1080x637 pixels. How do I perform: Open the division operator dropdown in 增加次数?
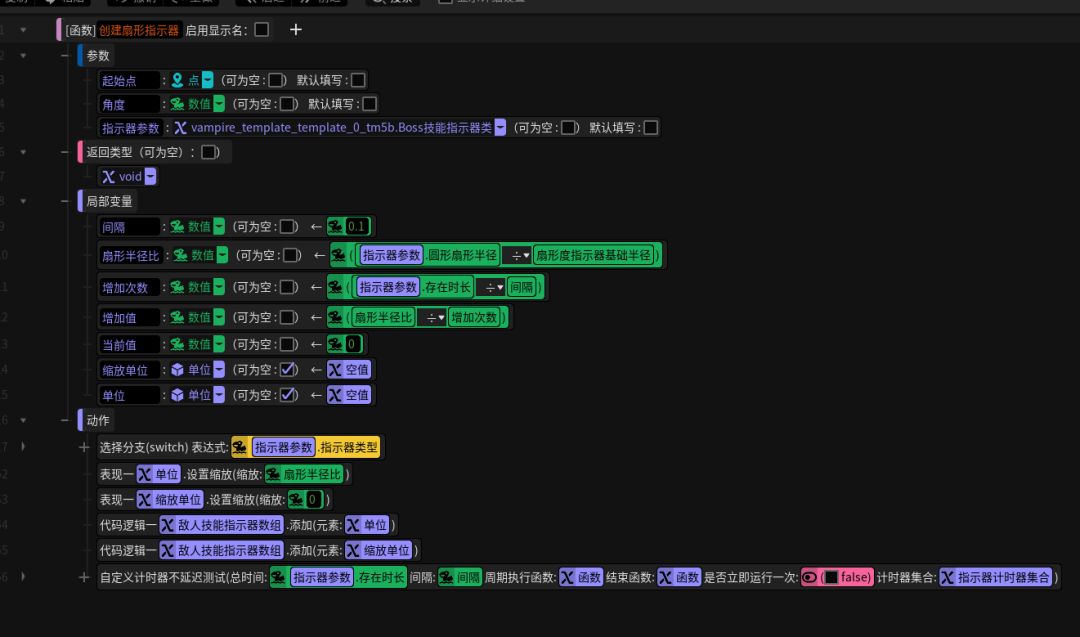point(491,287)
